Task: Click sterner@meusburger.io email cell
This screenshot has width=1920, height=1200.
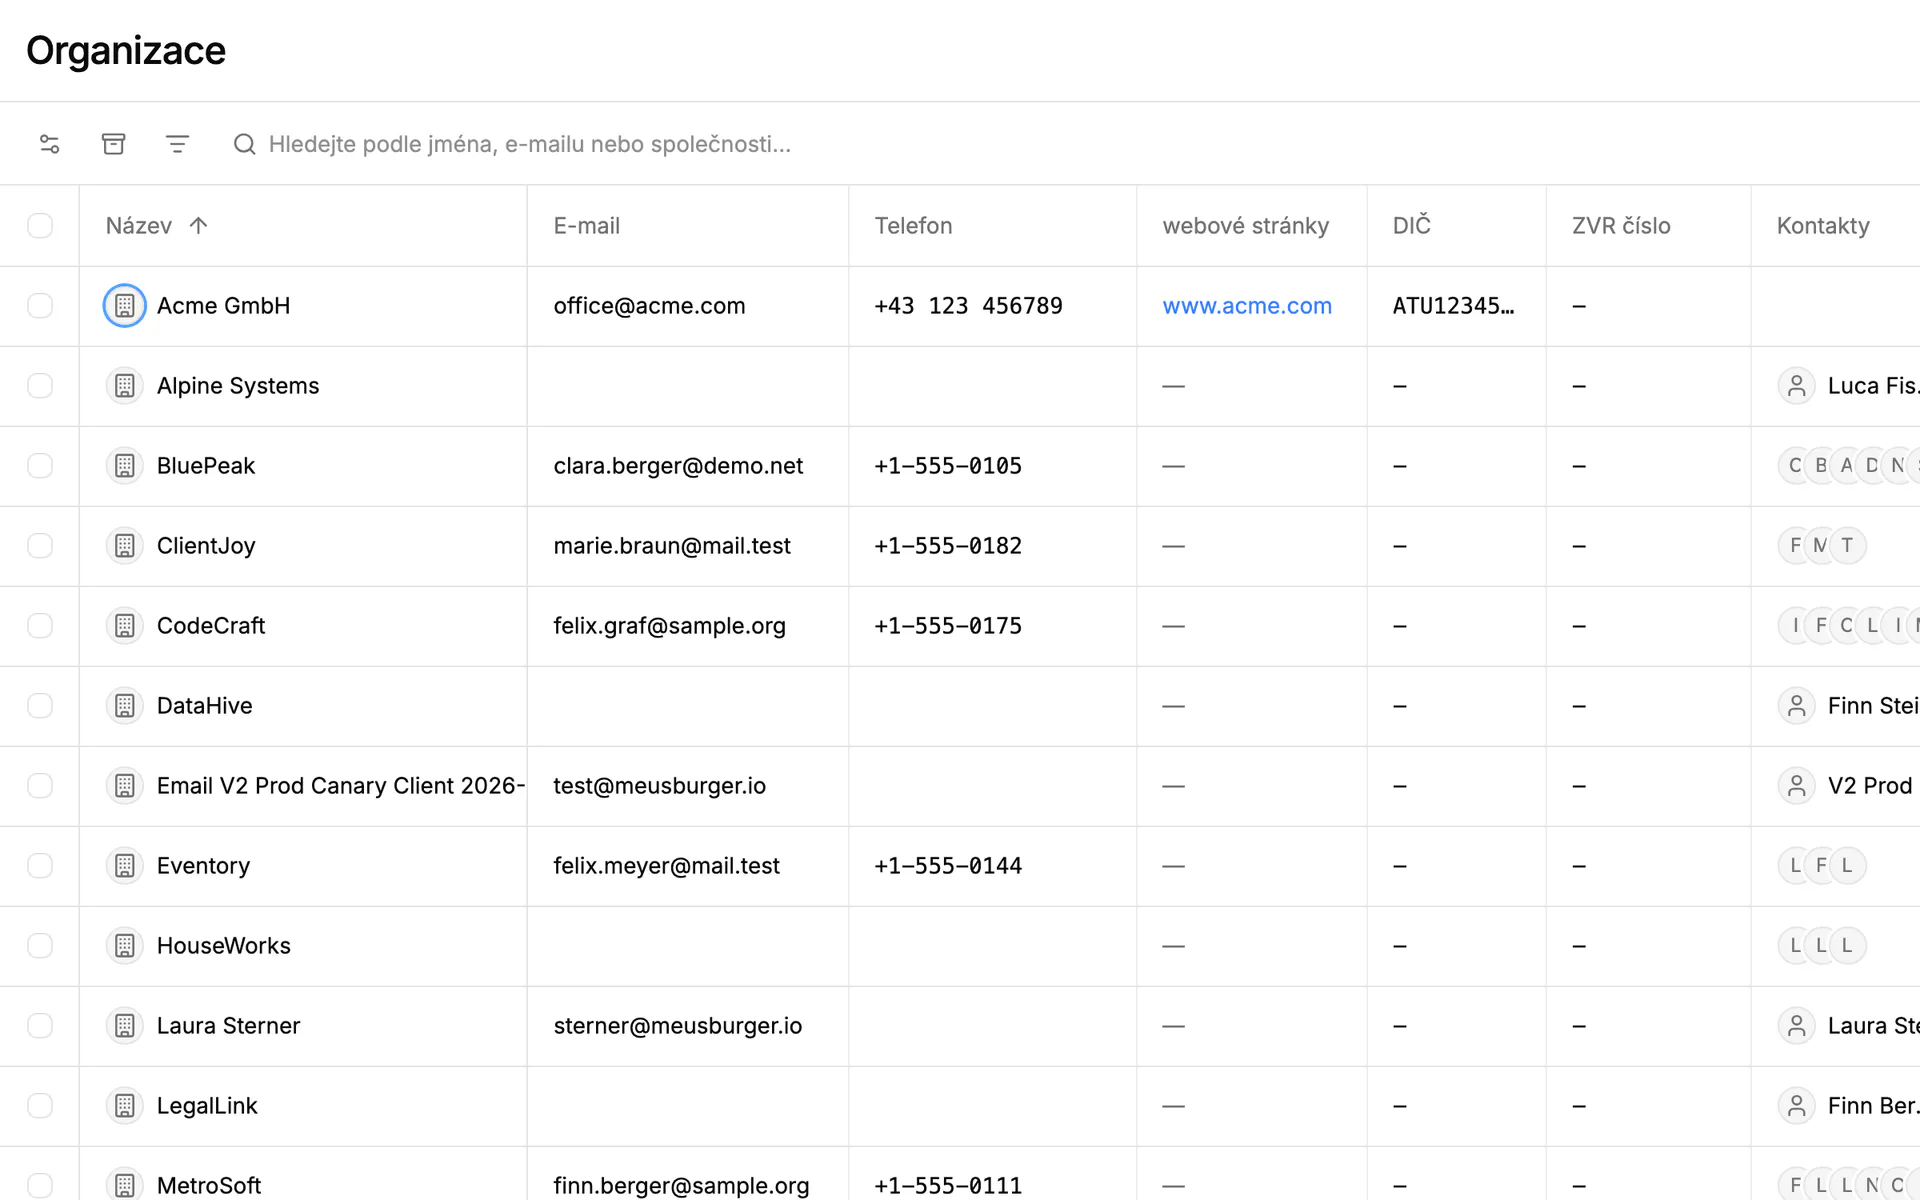Action: (x=678, y=1026)
